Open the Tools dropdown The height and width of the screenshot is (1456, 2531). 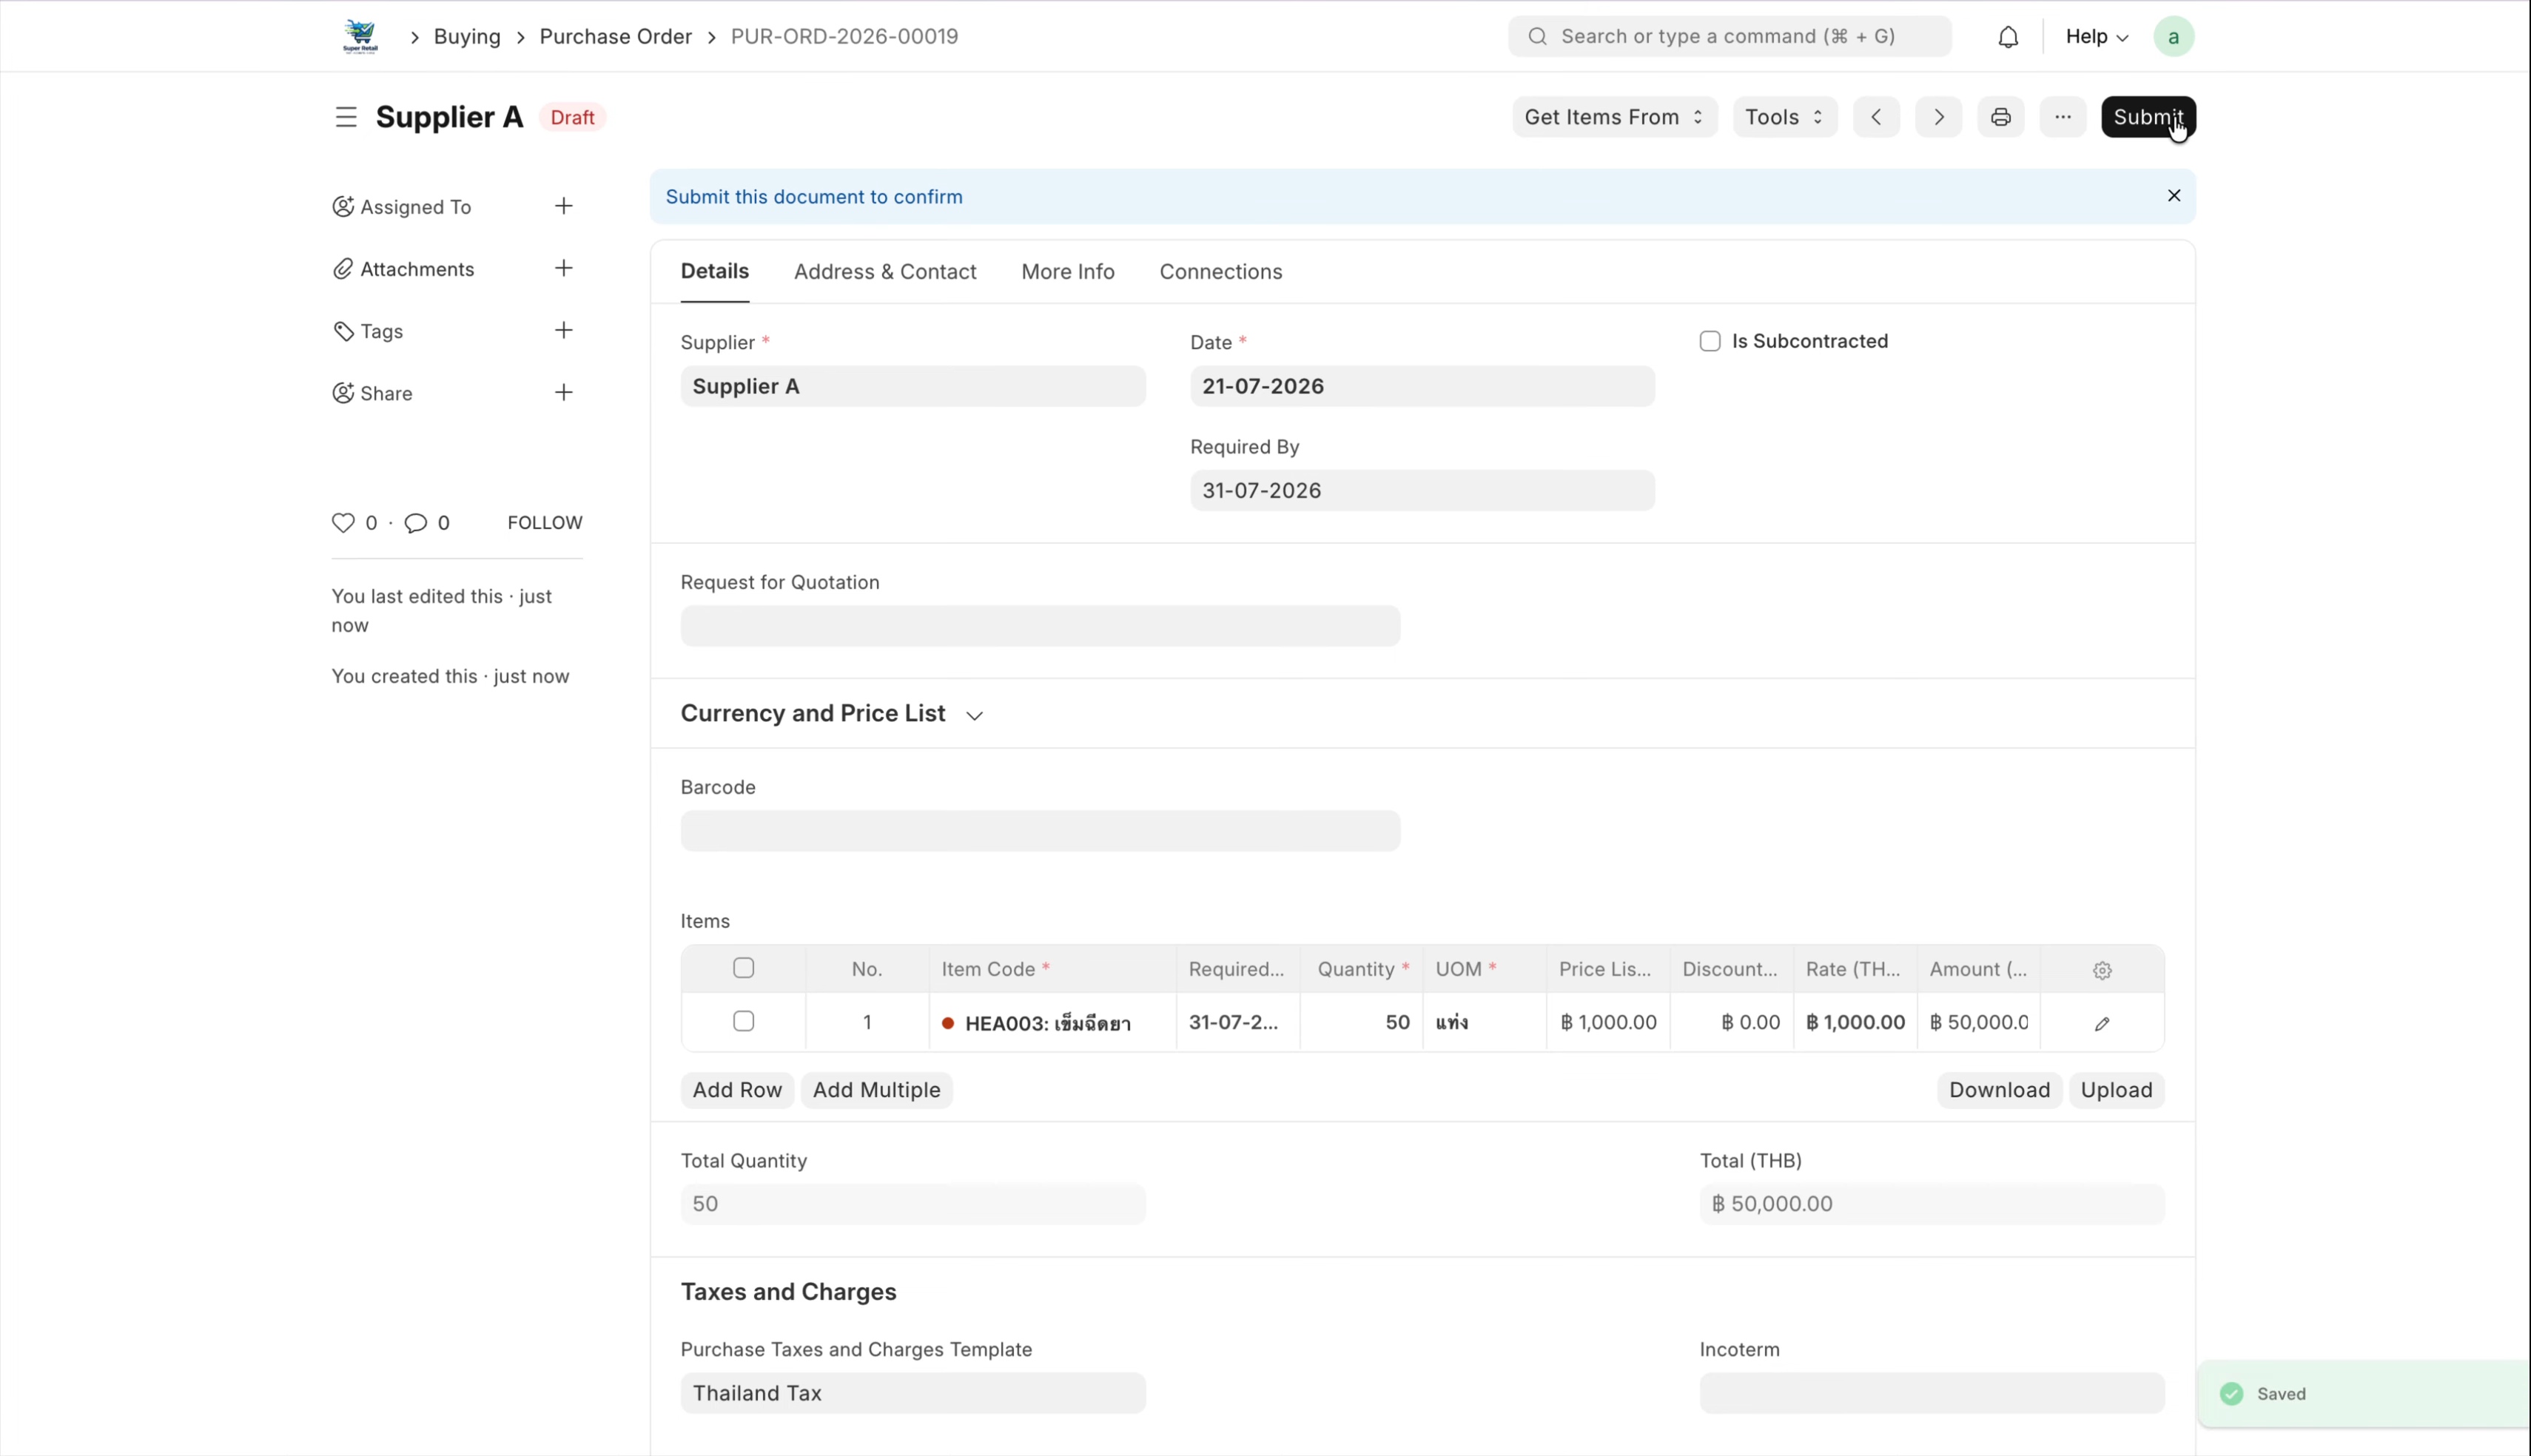1784,117
